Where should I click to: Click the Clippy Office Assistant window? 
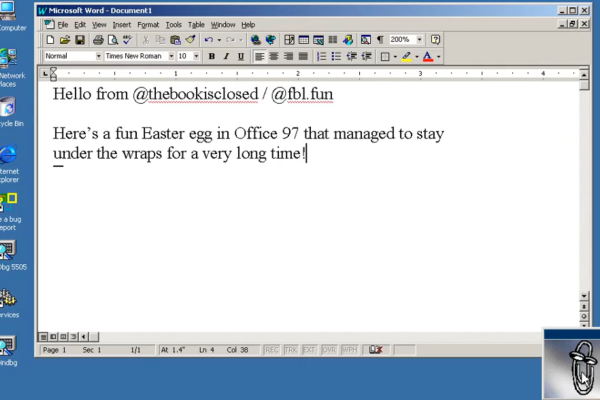tap(572, 364)
